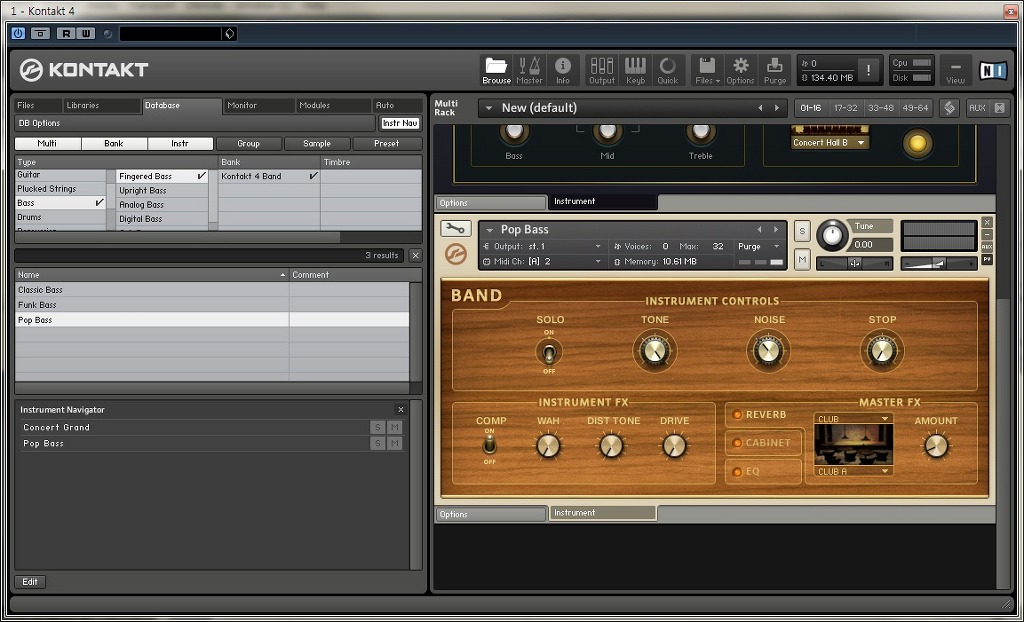
Task: Open the Pop Bass instrument name menu
Action: click(x=490, y=230)
